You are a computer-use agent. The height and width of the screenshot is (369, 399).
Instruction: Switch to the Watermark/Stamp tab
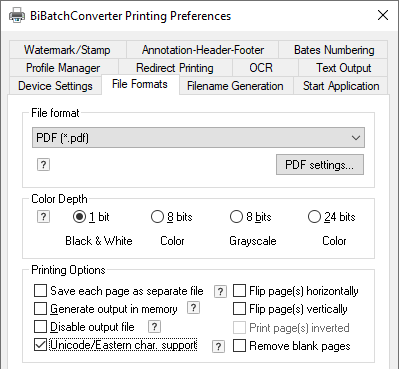pyautogui.click(x=67, y=50)
